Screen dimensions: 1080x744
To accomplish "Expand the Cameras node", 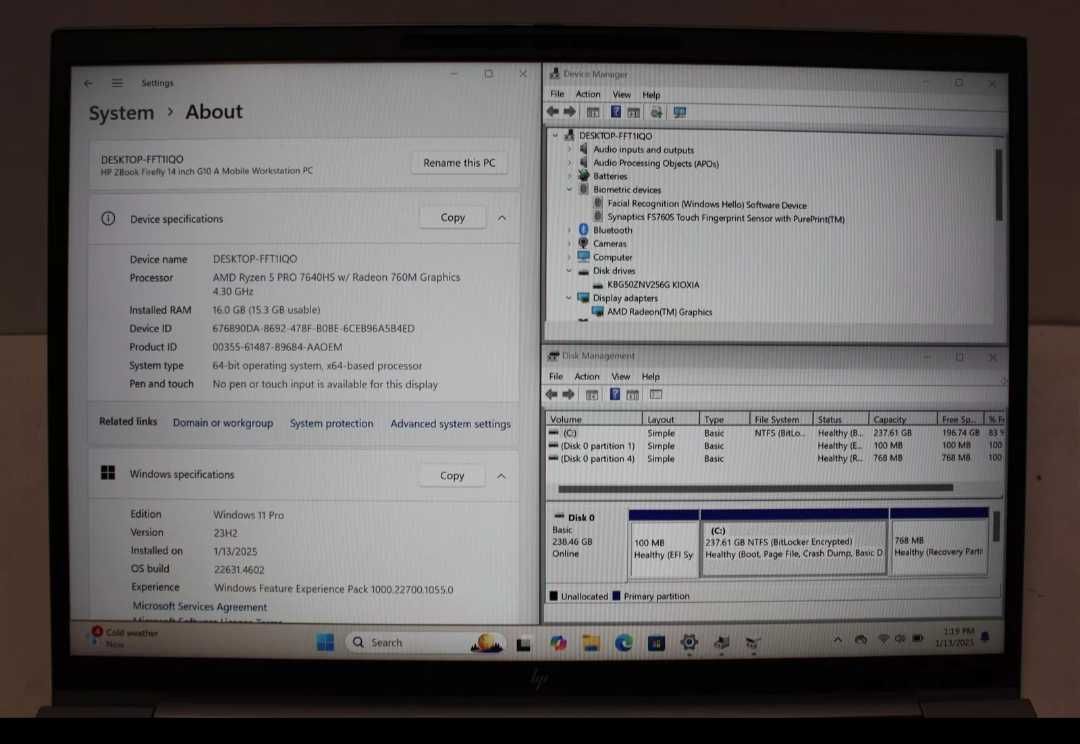I will (x=570, y=243).
